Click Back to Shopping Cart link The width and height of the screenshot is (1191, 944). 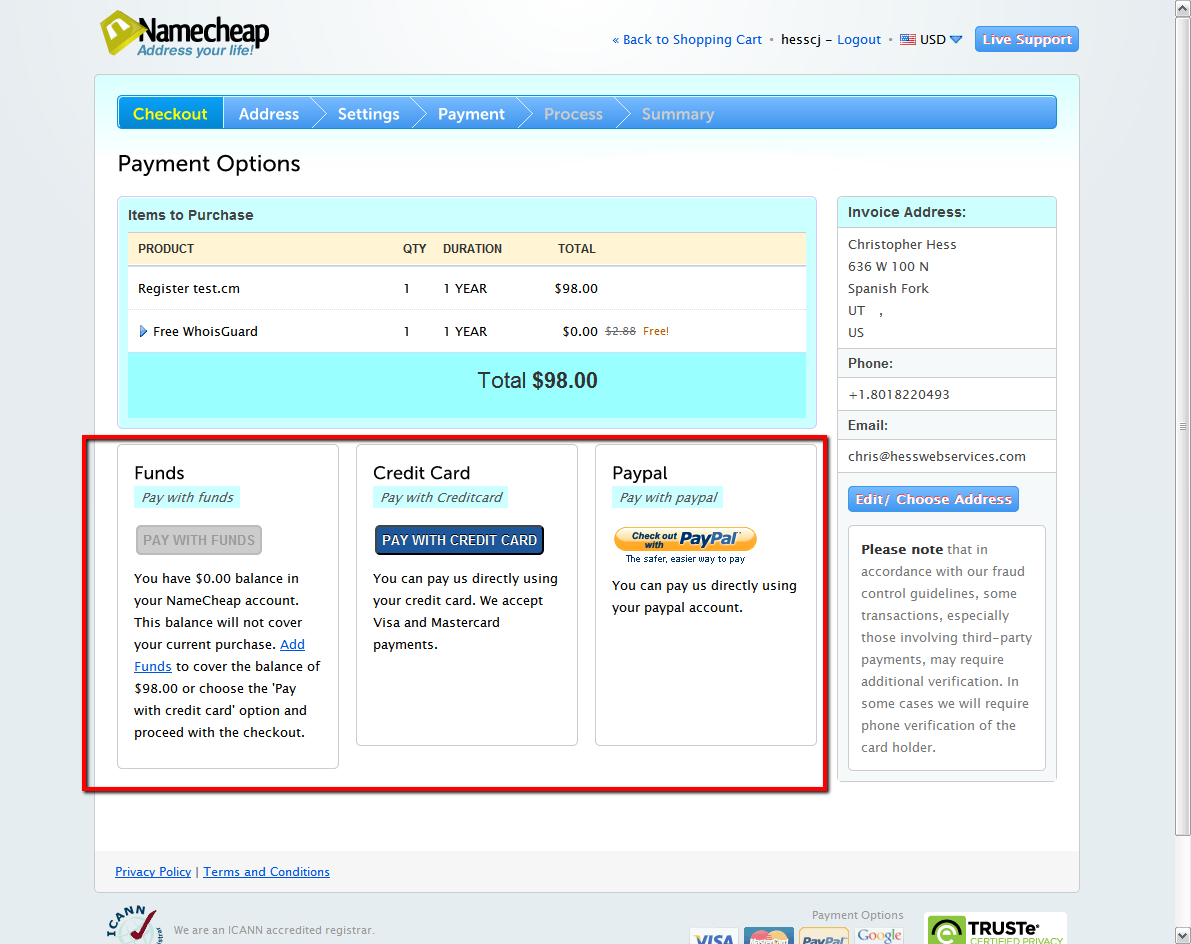click(687, 39)
